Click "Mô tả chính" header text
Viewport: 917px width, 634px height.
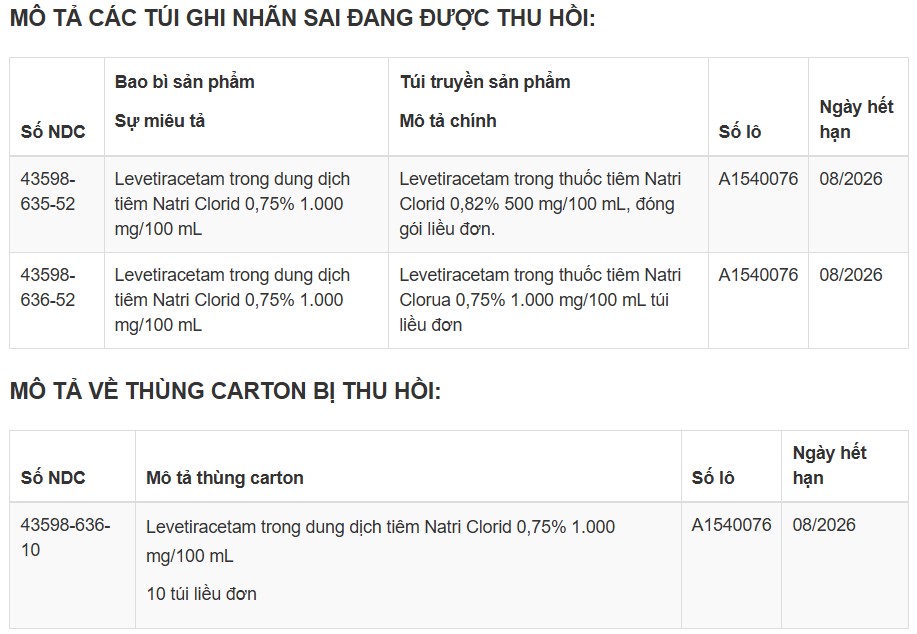click(448, 121)
